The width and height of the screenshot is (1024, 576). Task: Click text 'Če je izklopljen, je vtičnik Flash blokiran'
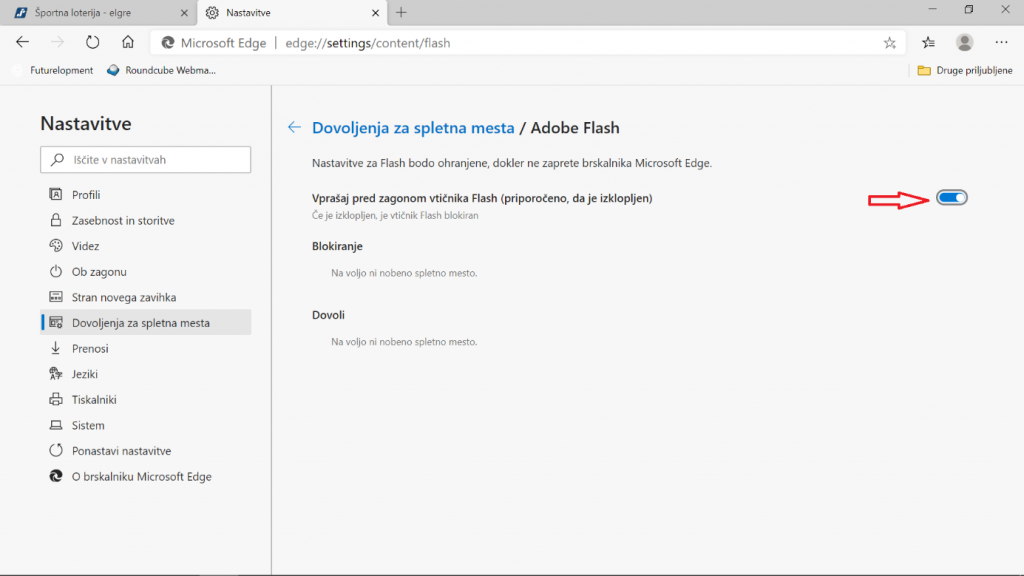tap(395, 216)
